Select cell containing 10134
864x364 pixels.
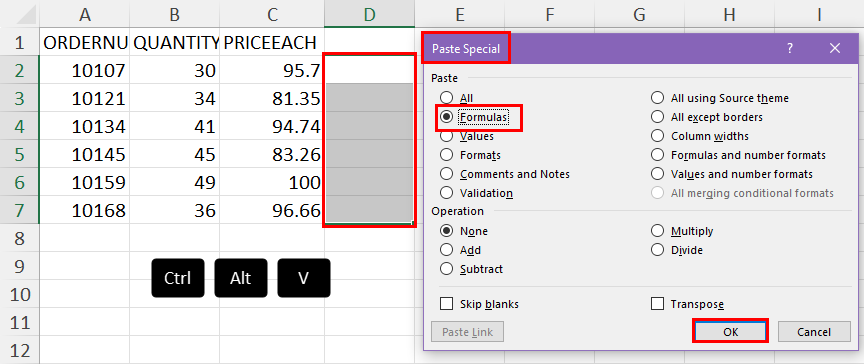coord(85,126)
